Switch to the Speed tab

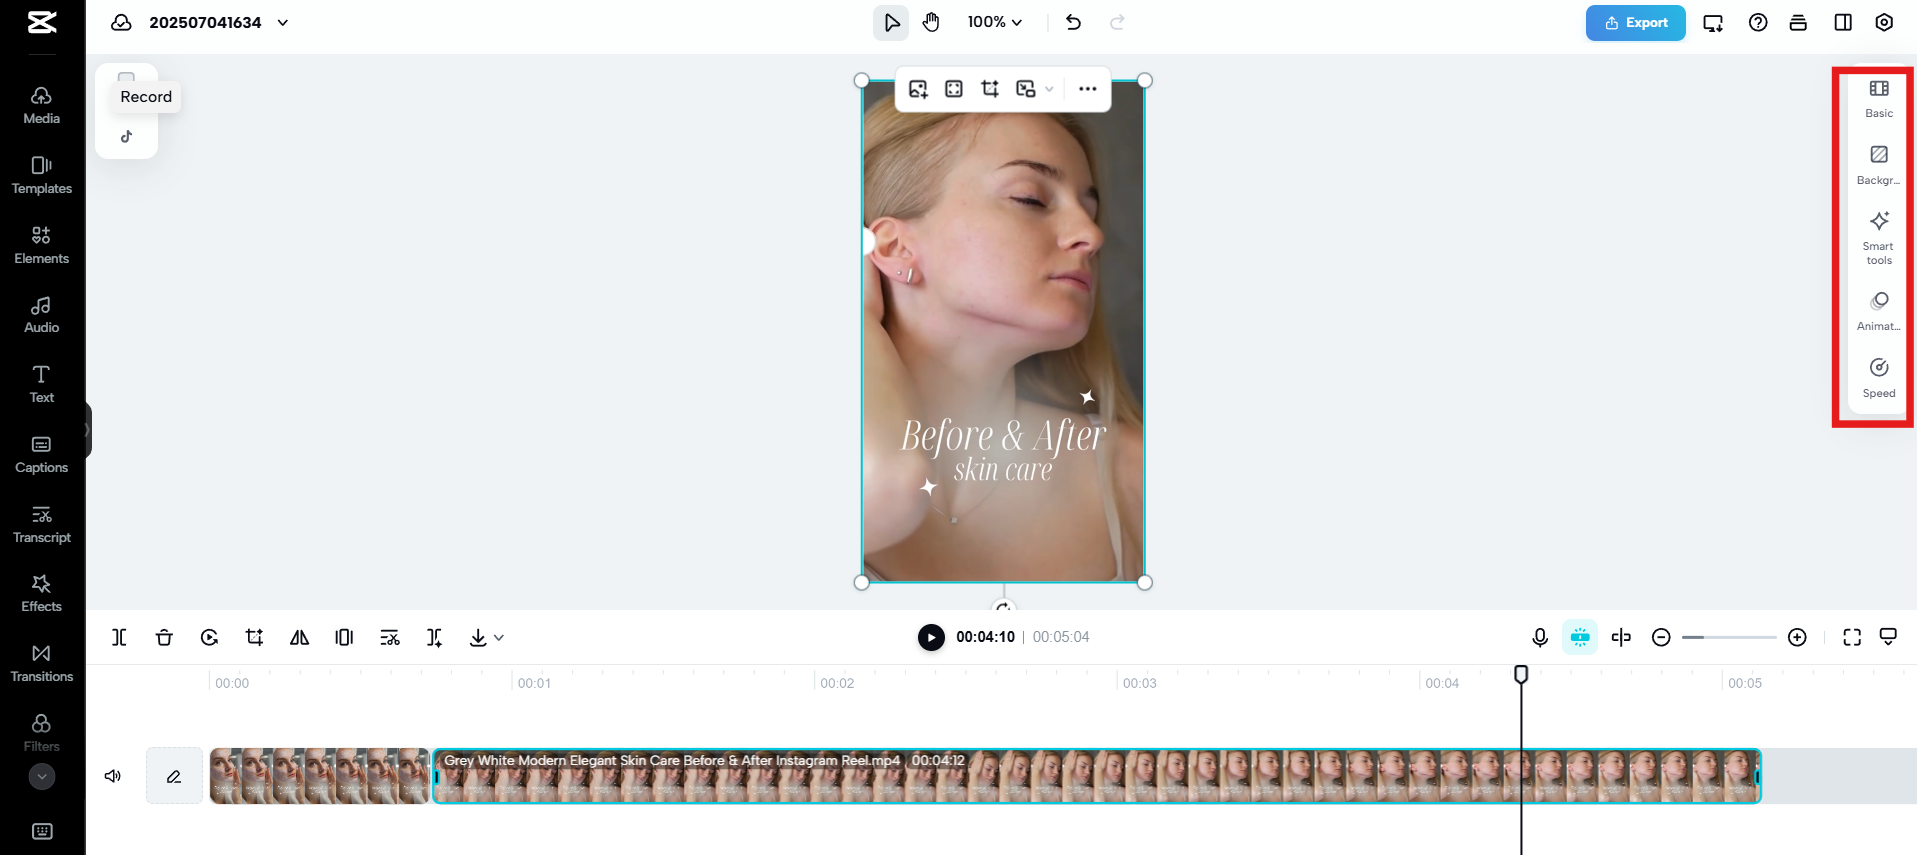[1879, 379]
